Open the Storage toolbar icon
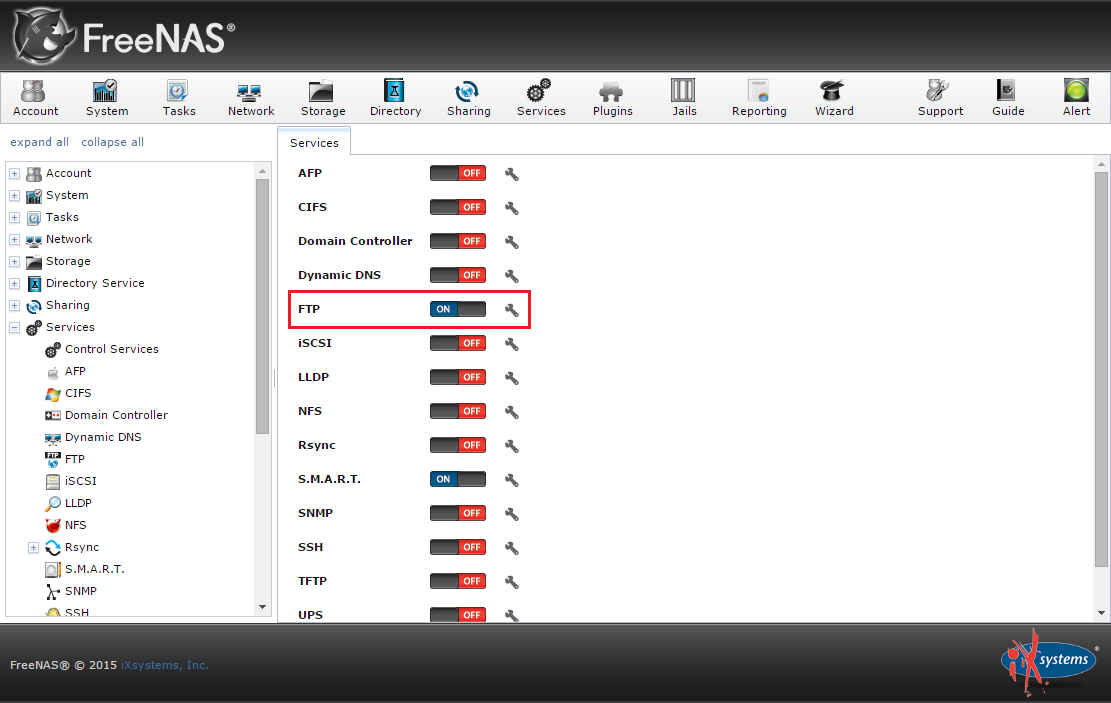Viewport: 1111px width, 703px height. (323, 98)
